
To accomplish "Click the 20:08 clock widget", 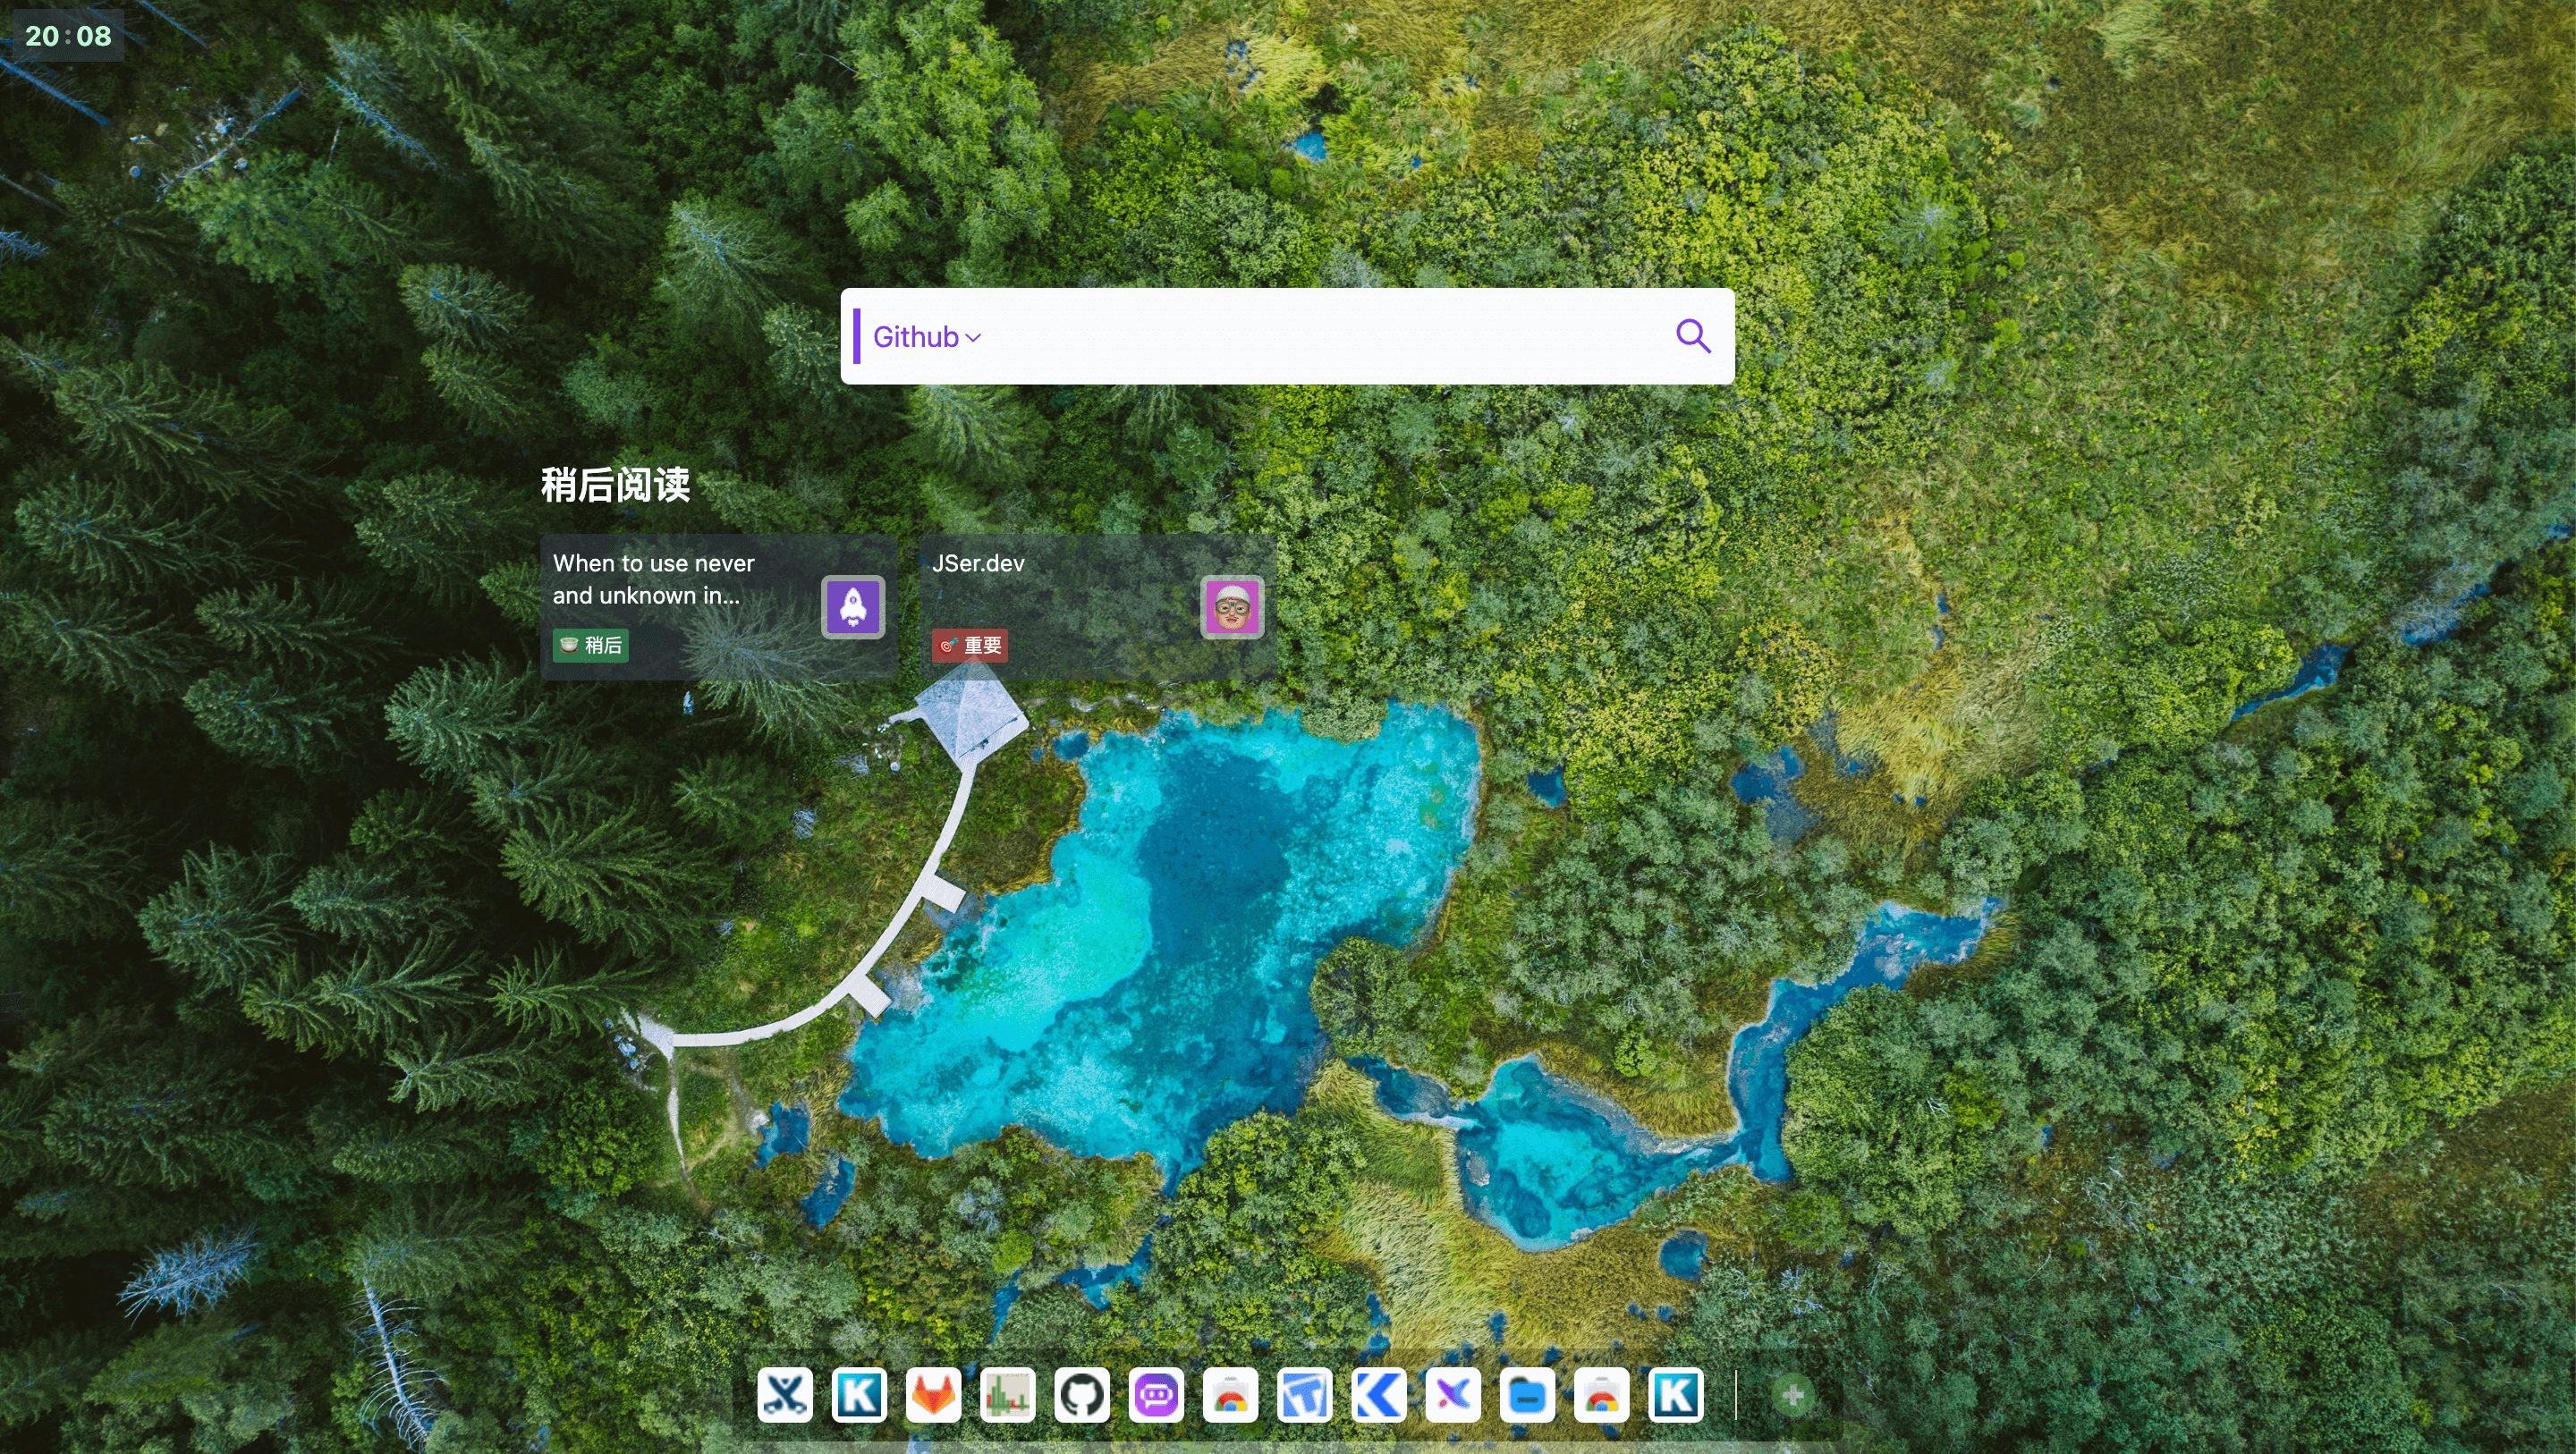I will coord(68,36).
